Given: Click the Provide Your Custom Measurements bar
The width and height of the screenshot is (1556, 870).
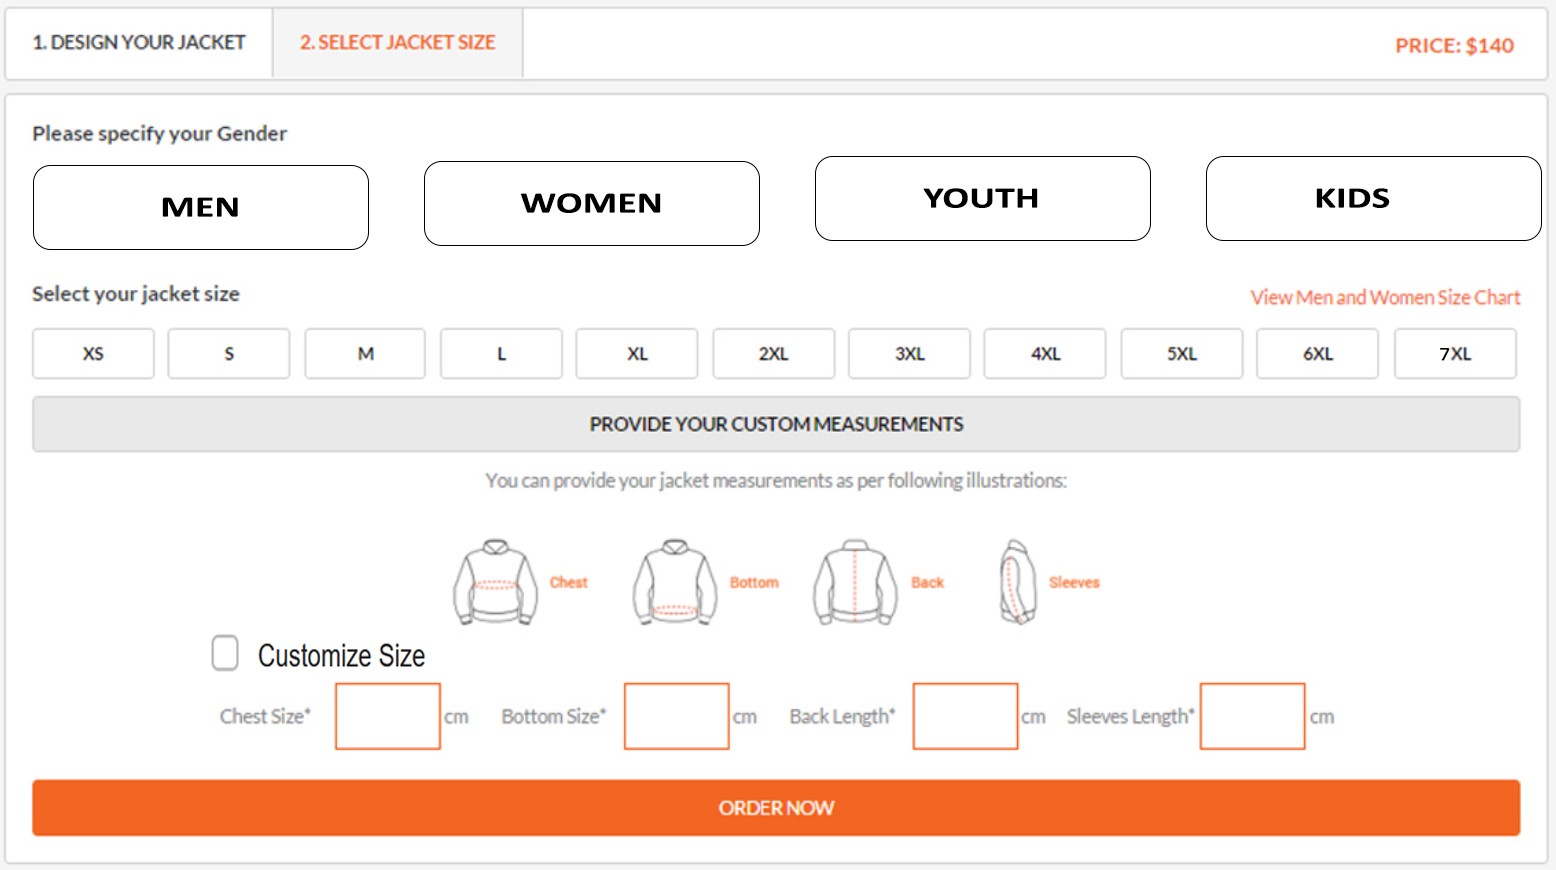Looking at the screenshot, I should (x=776, y=424).
